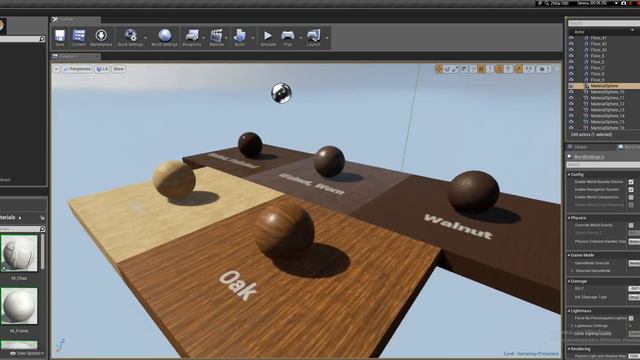This screenshot has width=640, height=360.
Task: Switch to the Viewport 1 tab
Action: click(75, 57)
